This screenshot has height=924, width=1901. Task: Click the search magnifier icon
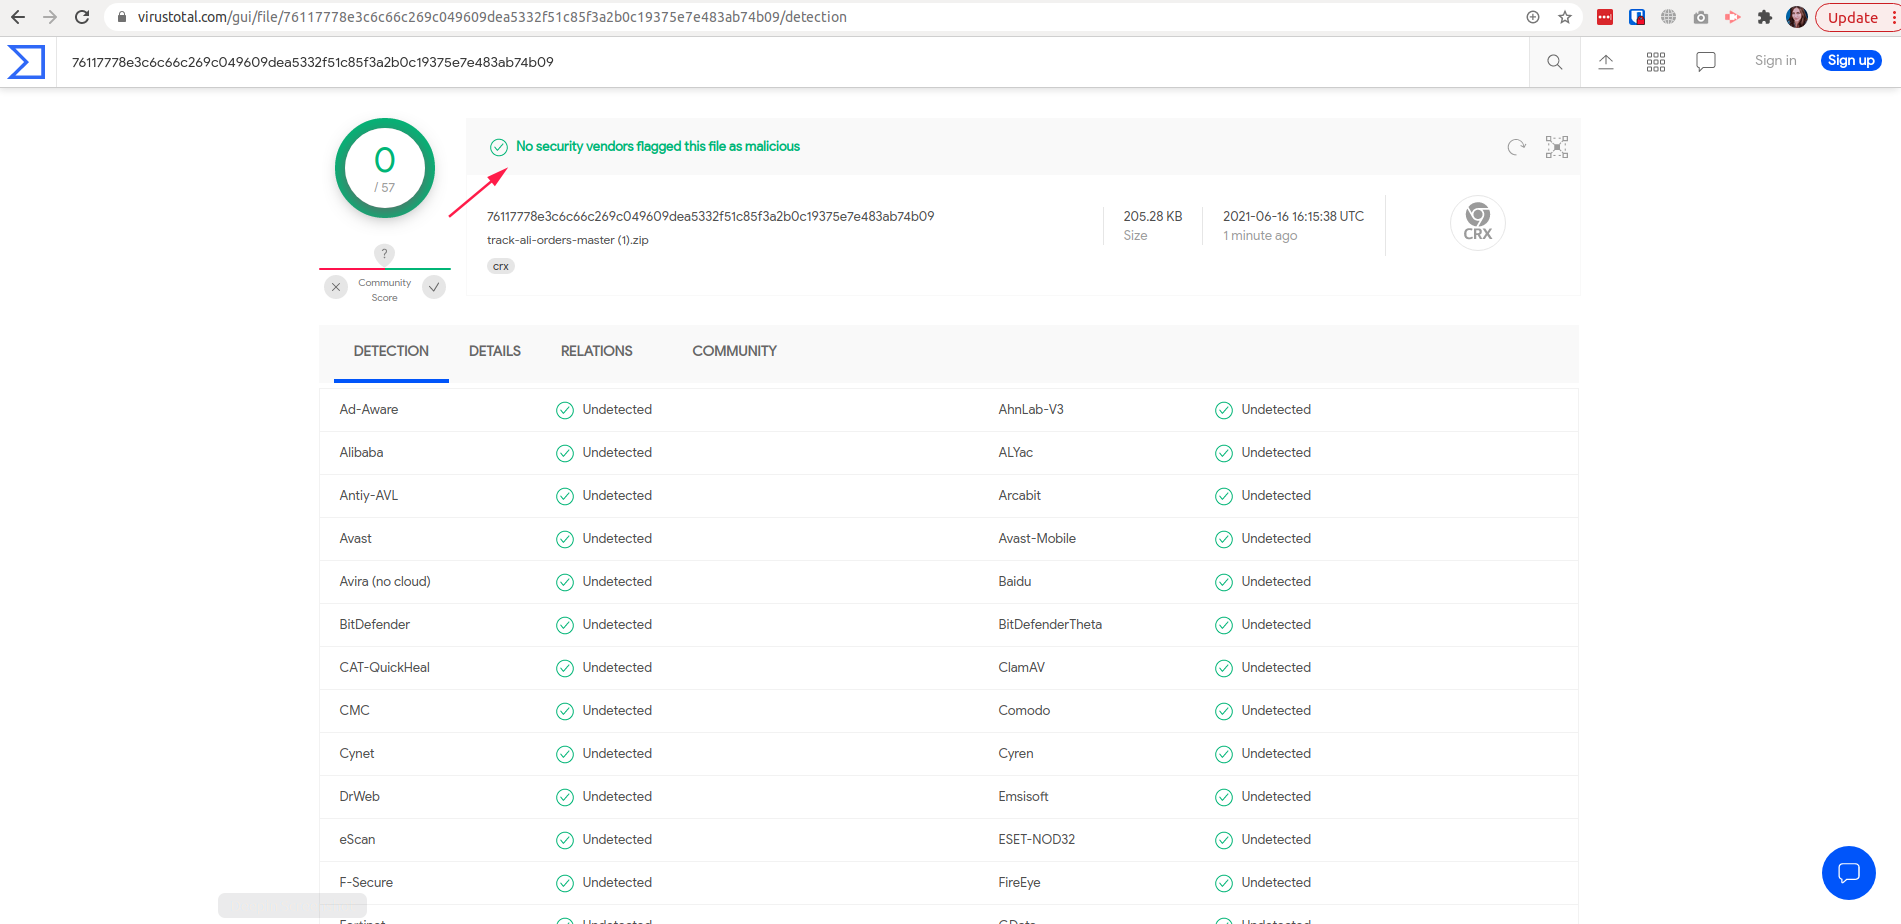[x=1554, y=62]
